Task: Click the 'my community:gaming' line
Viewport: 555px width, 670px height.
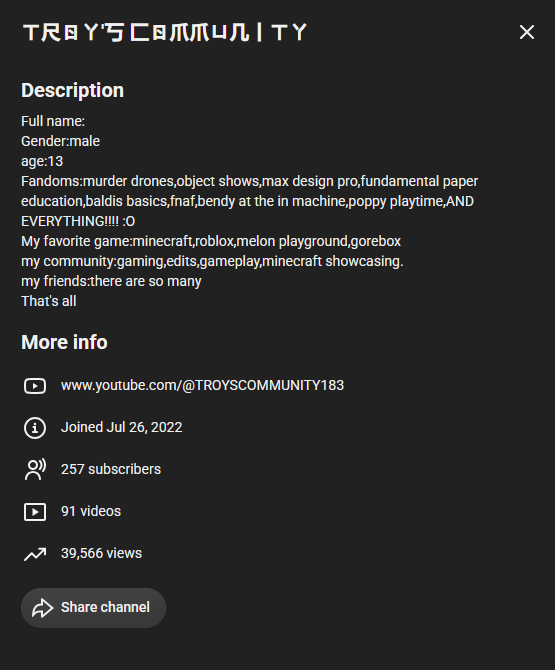Action: (x=212, y=261)
